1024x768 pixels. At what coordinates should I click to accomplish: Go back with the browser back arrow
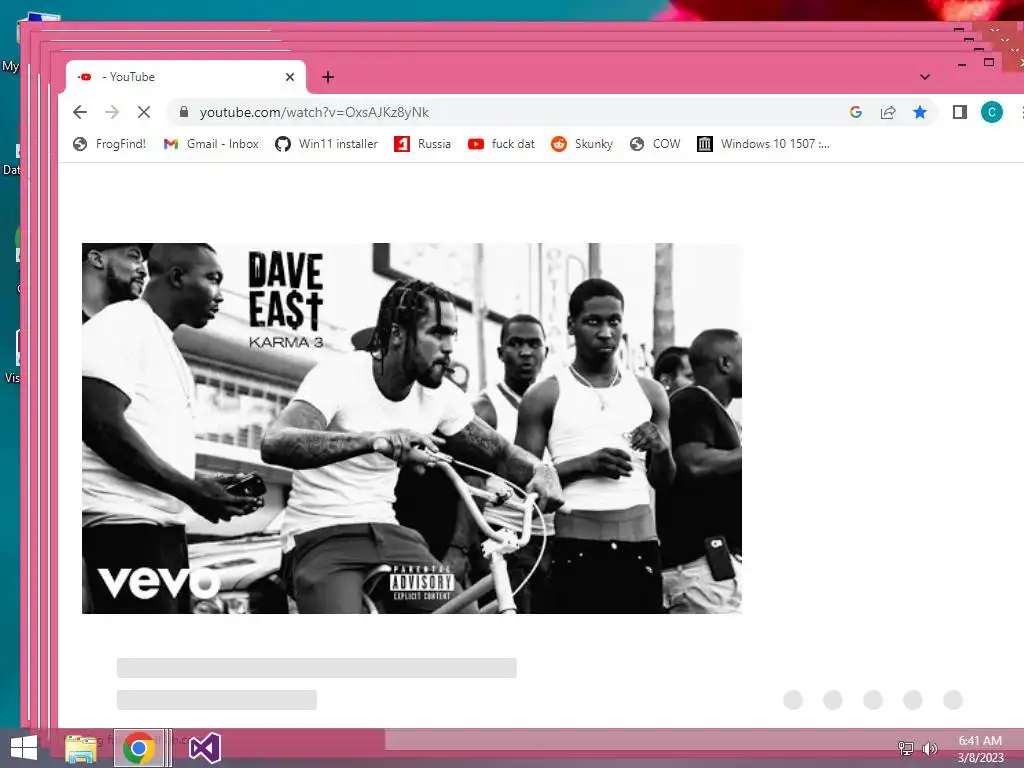coord(80,112)
